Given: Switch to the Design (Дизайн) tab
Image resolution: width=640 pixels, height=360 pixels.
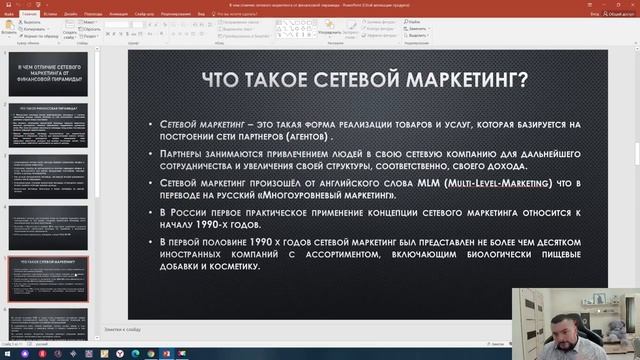Looking at the screenshot, I should [71, 14].
